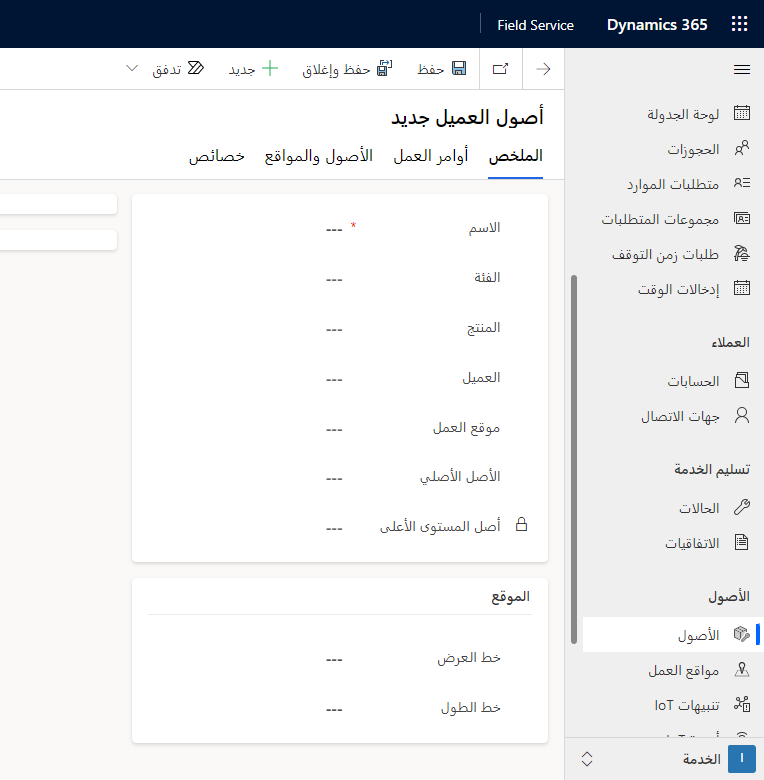Go back using the arrow icon

coord(544,69)
